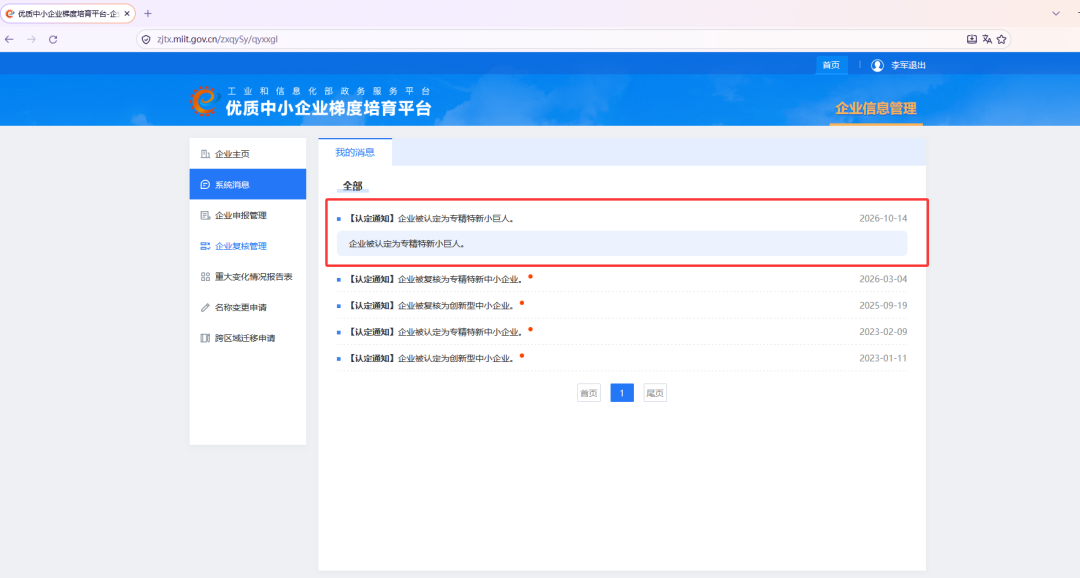The image size is (1080, 578).
Task: Click 李军退出 to log out
Action: click(908, 65)
